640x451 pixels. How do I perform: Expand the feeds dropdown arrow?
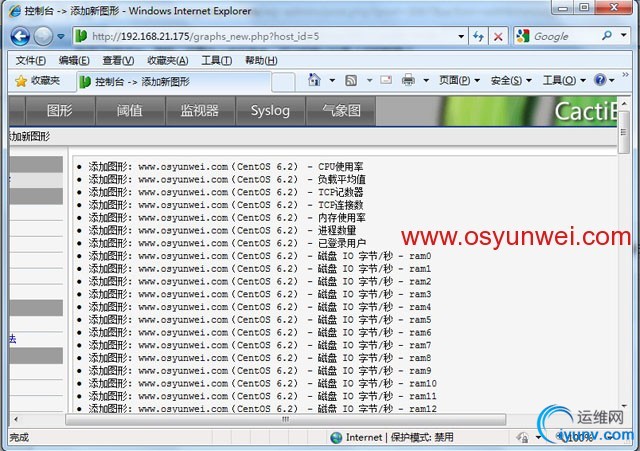[x=369, y=80]
